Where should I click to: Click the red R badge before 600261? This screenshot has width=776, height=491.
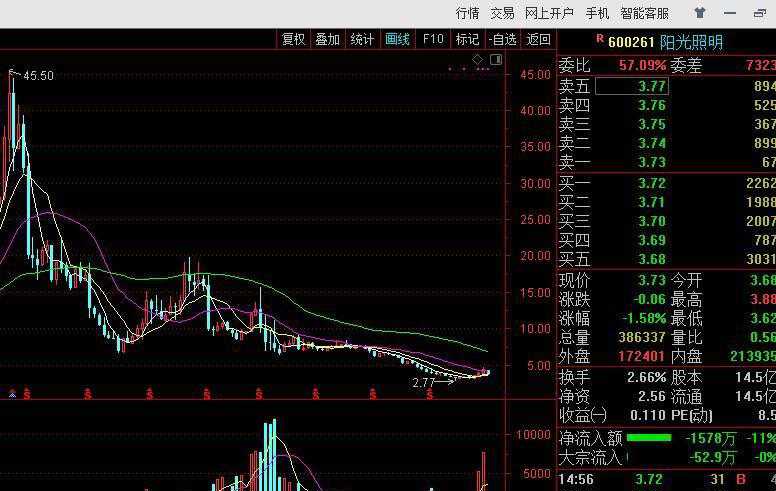(x=599, y=40)
